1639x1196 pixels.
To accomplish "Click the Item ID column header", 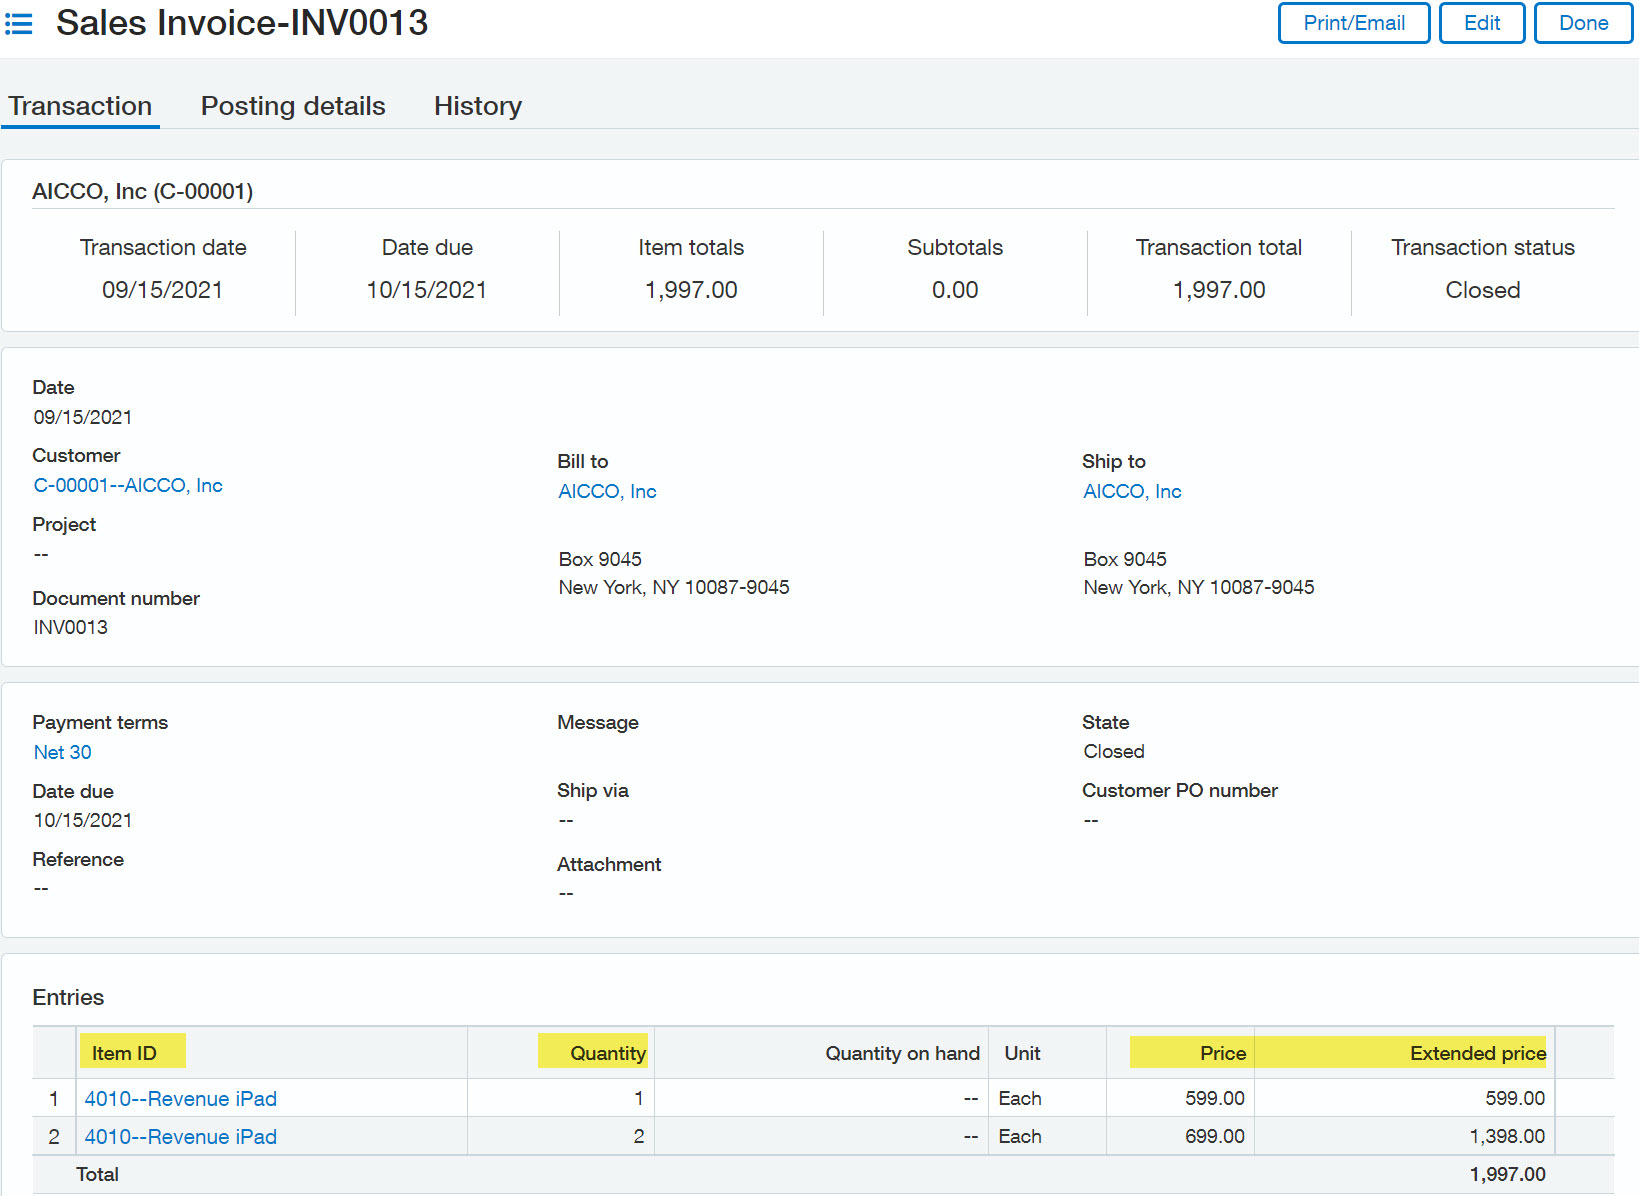I will click(124, 1053).
